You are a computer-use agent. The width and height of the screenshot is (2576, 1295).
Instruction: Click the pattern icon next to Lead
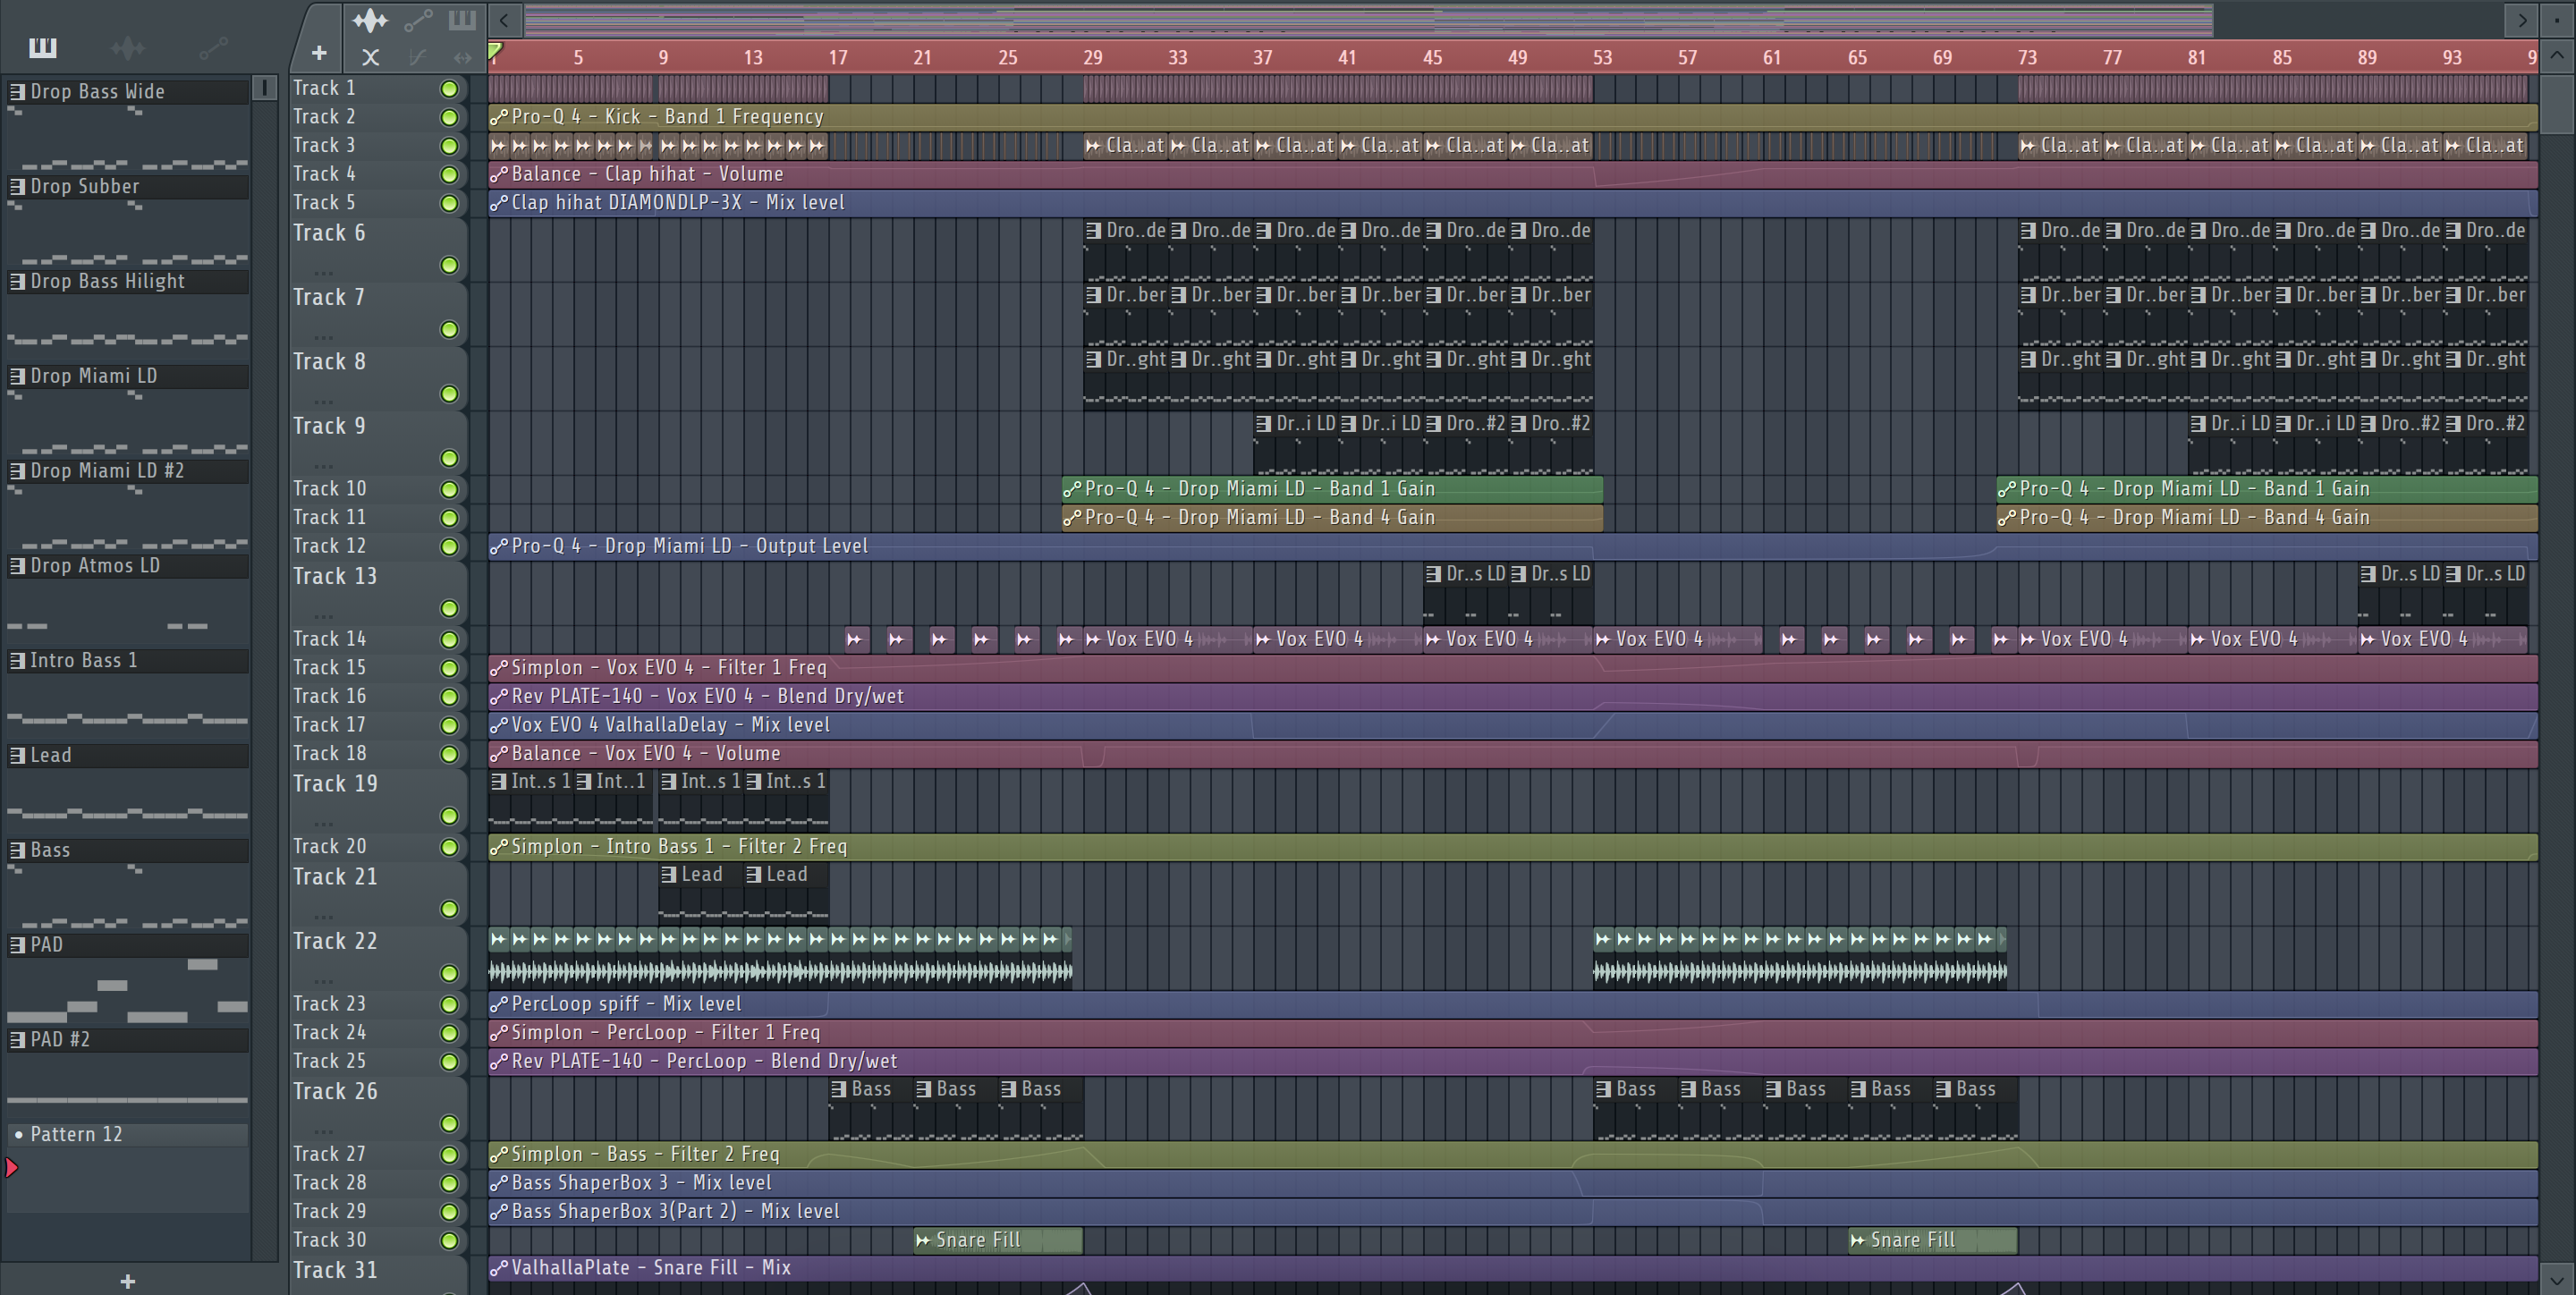17,755
